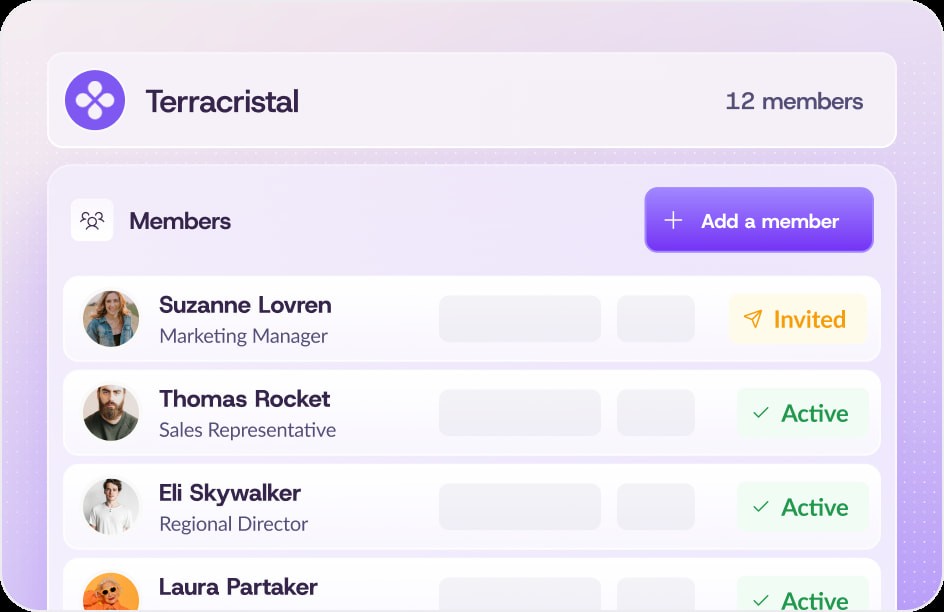This screenshot has width=944, height=612.
Task: Expand Eli Skywalker's member row details
Action: (471, 507)
